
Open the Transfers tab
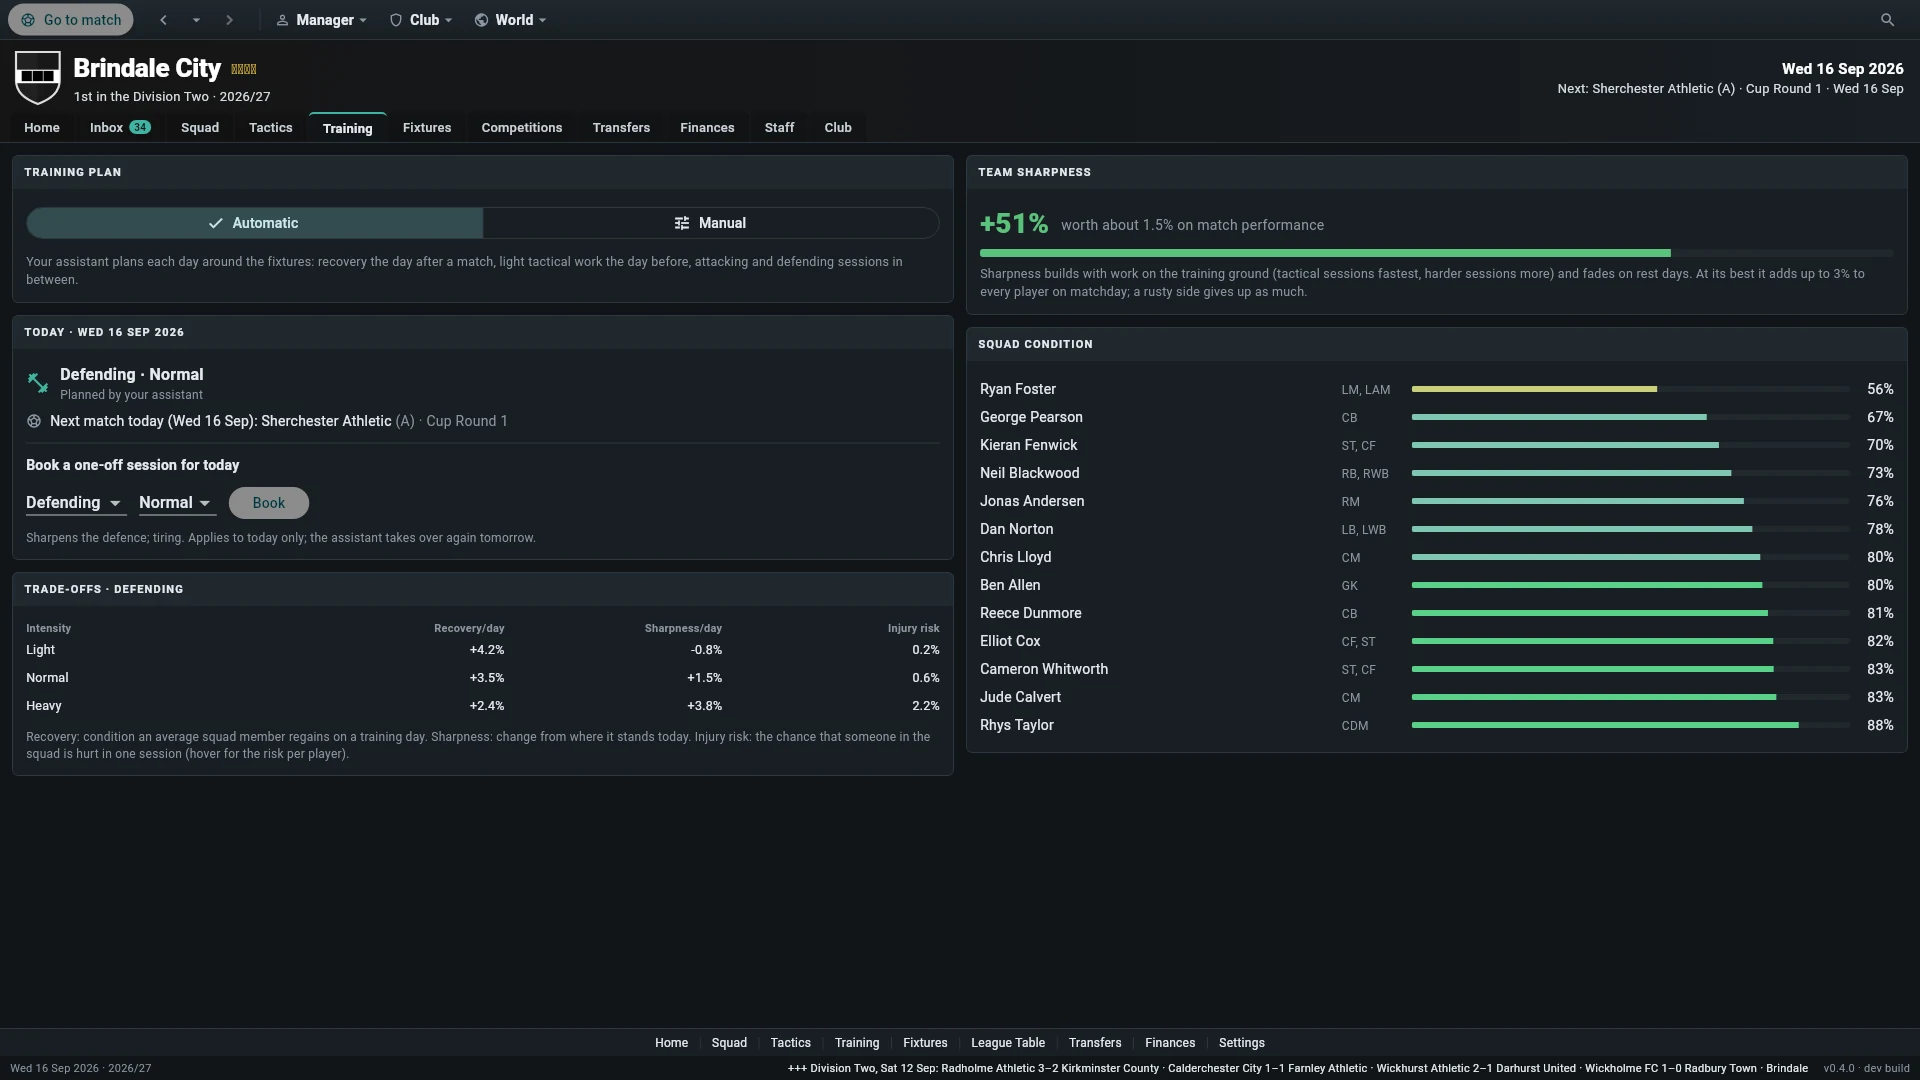pyautogui.click(x=621, y=128)
